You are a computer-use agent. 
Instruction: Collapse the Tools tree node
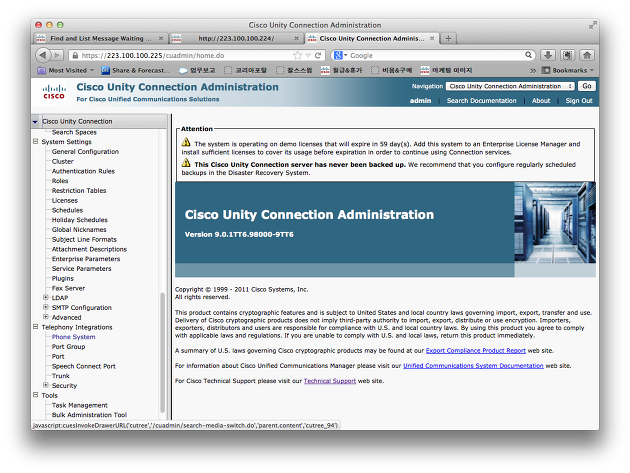pos(35,395)
